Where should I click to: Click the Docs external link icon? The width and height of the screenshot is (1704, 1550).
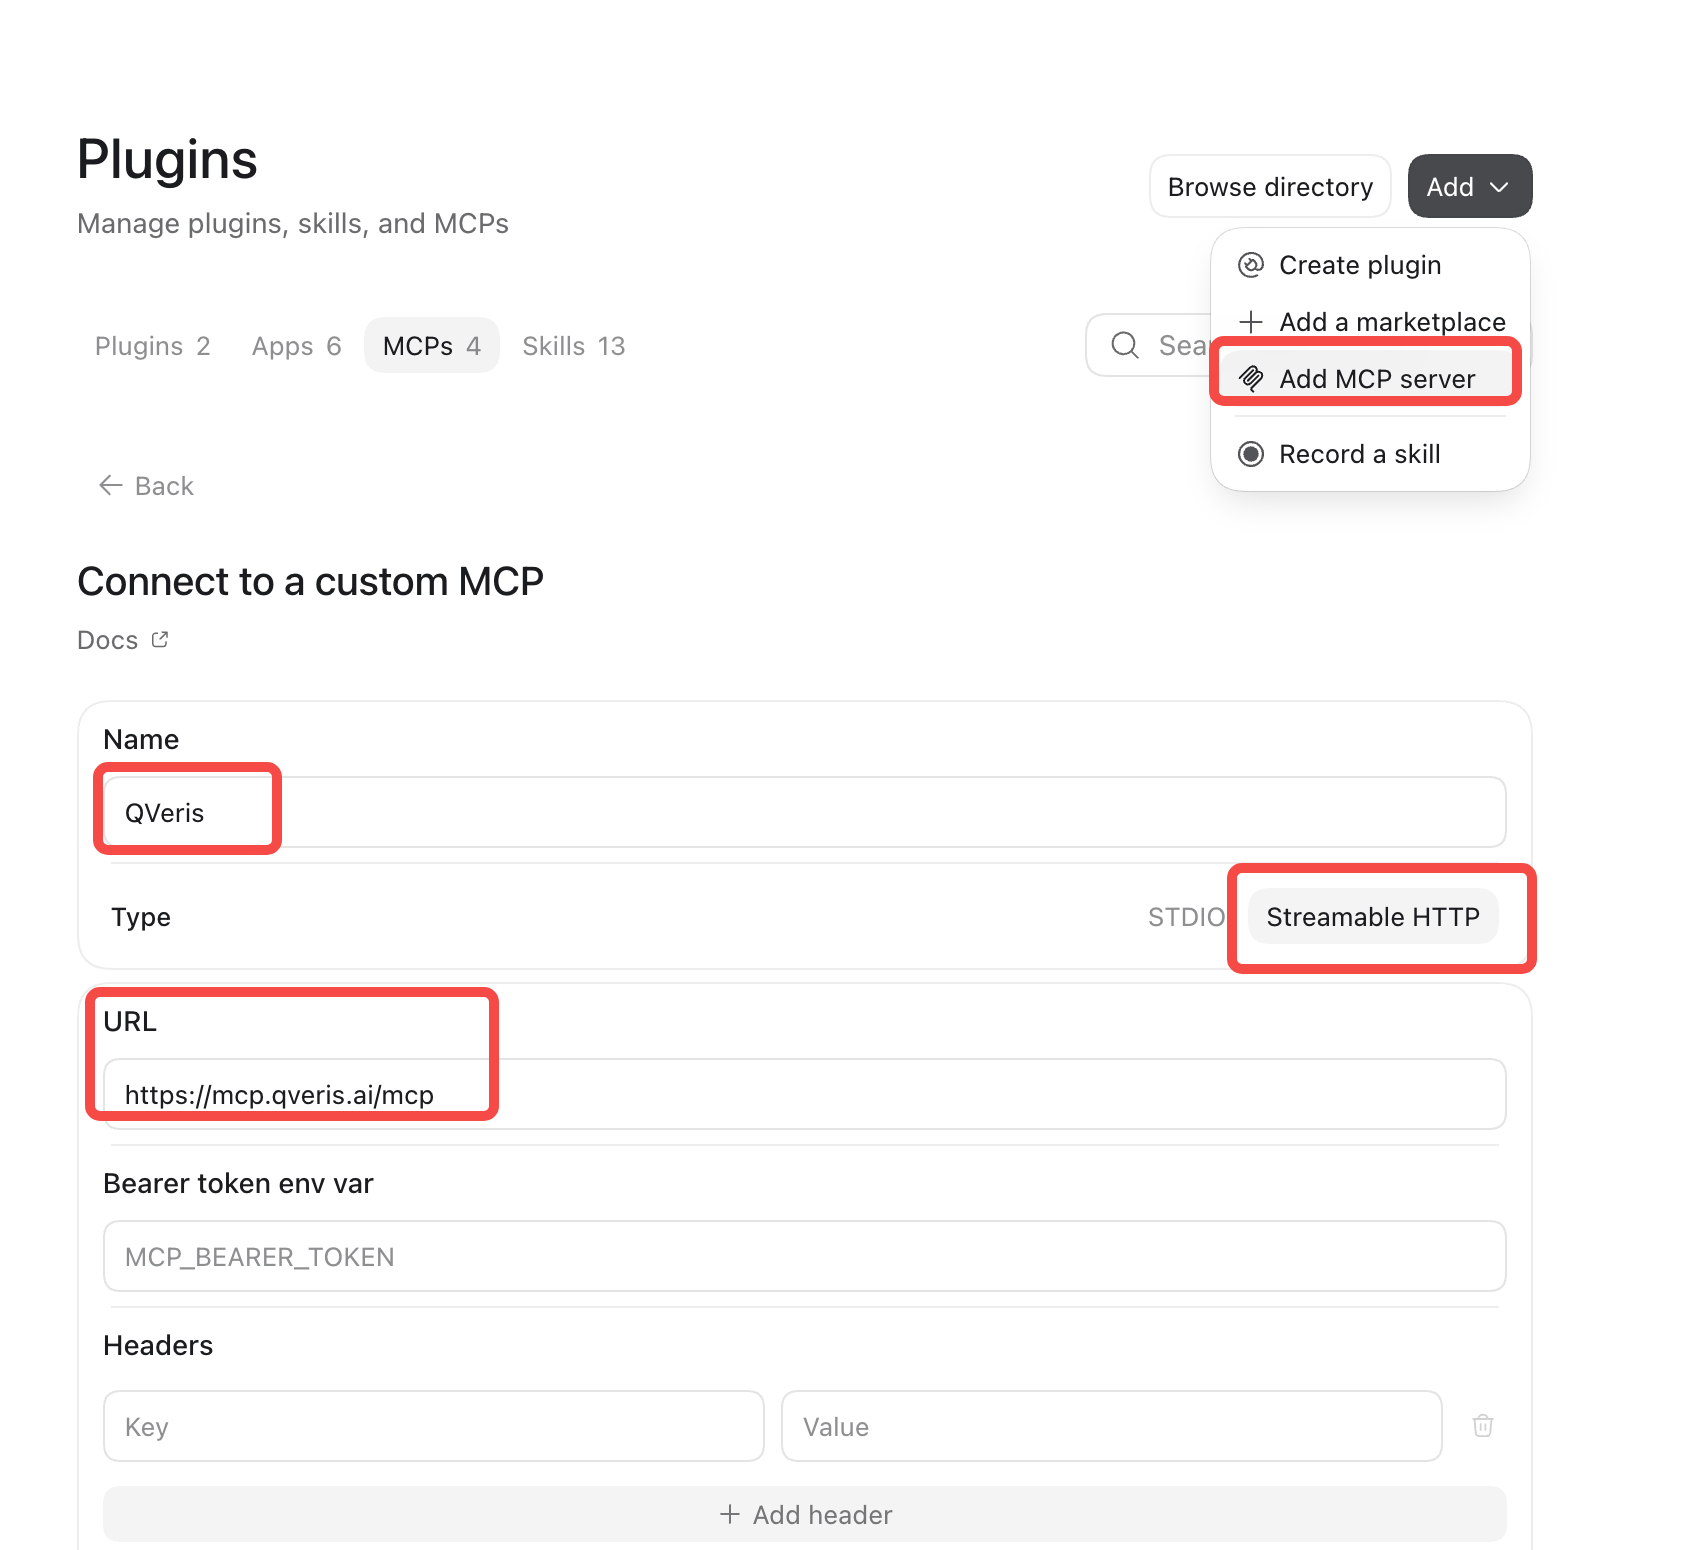(160, 639)
